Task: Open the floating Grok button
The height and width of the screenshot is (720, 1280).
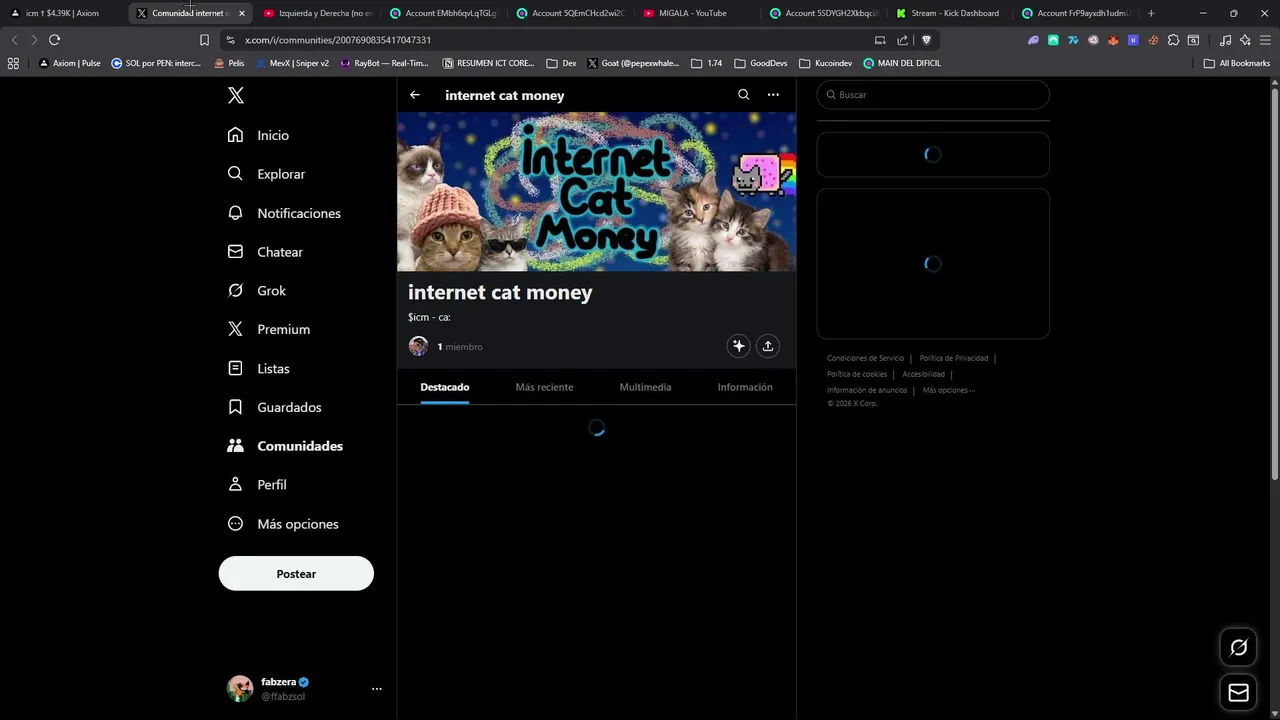Action: coord(1238,648)
